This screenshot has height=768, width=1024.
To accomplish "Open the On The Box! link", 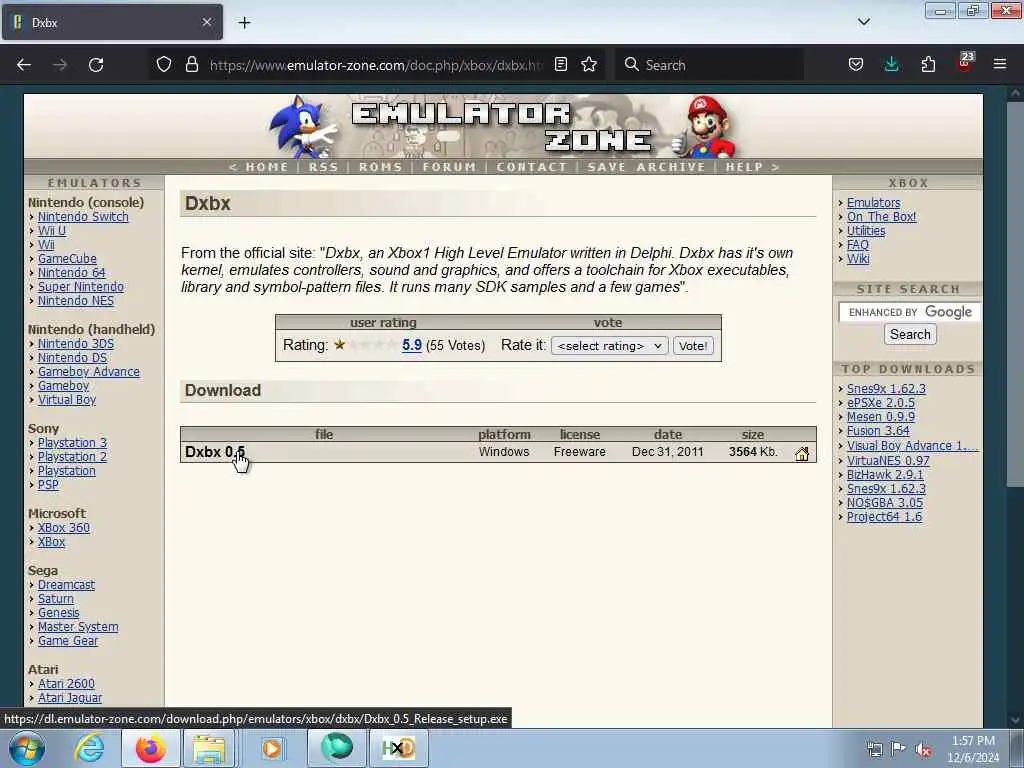I will pos(882,217).
